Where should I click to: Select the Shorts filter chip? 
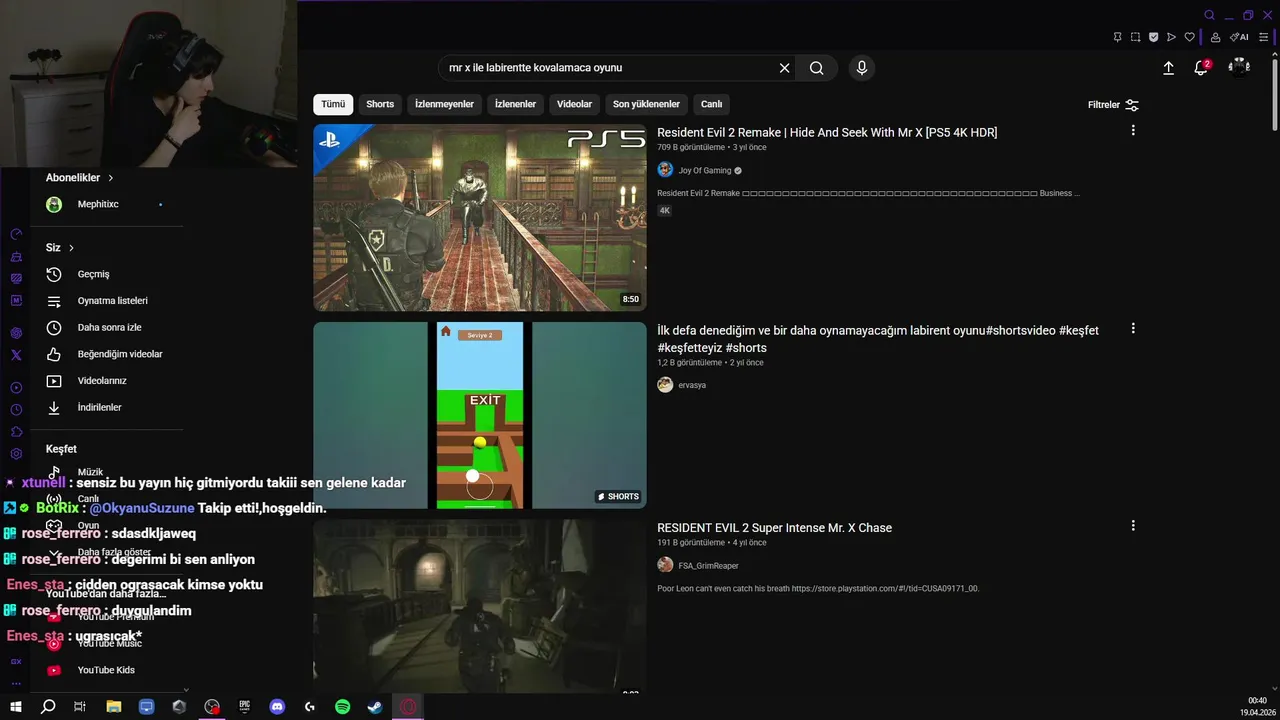pos(380,104)
